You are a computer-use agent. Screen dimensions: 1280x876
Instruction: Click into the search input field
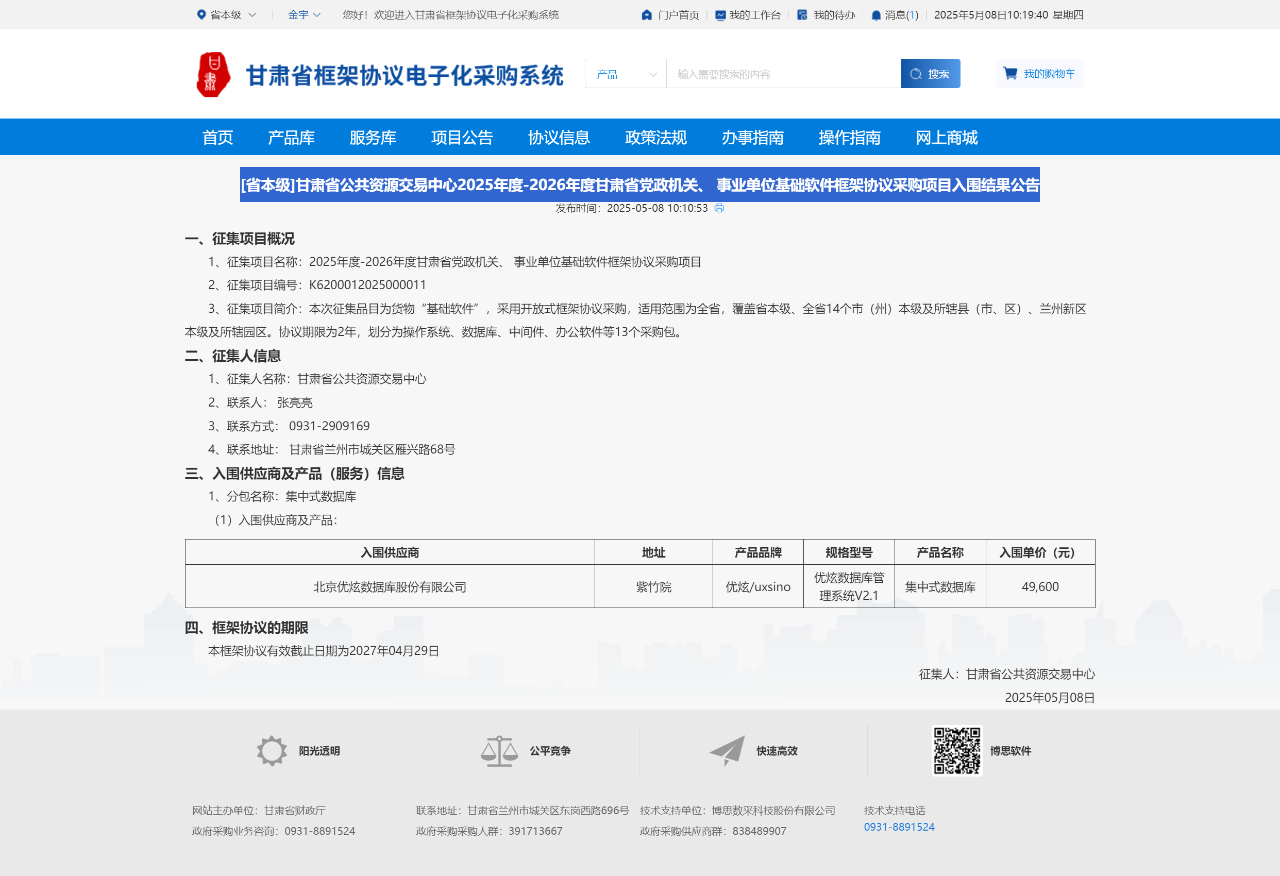tap(782, 74)
